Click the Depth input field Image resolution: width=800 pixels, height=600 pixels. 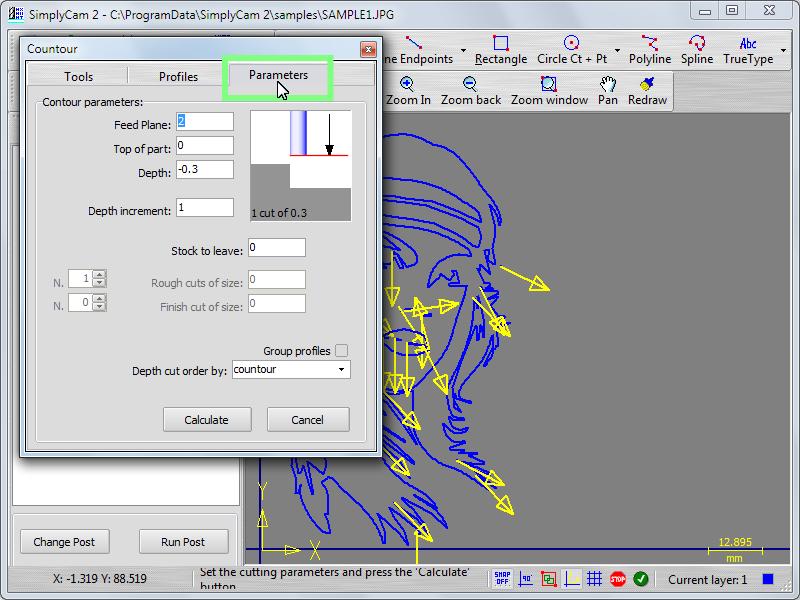(205, 169)
